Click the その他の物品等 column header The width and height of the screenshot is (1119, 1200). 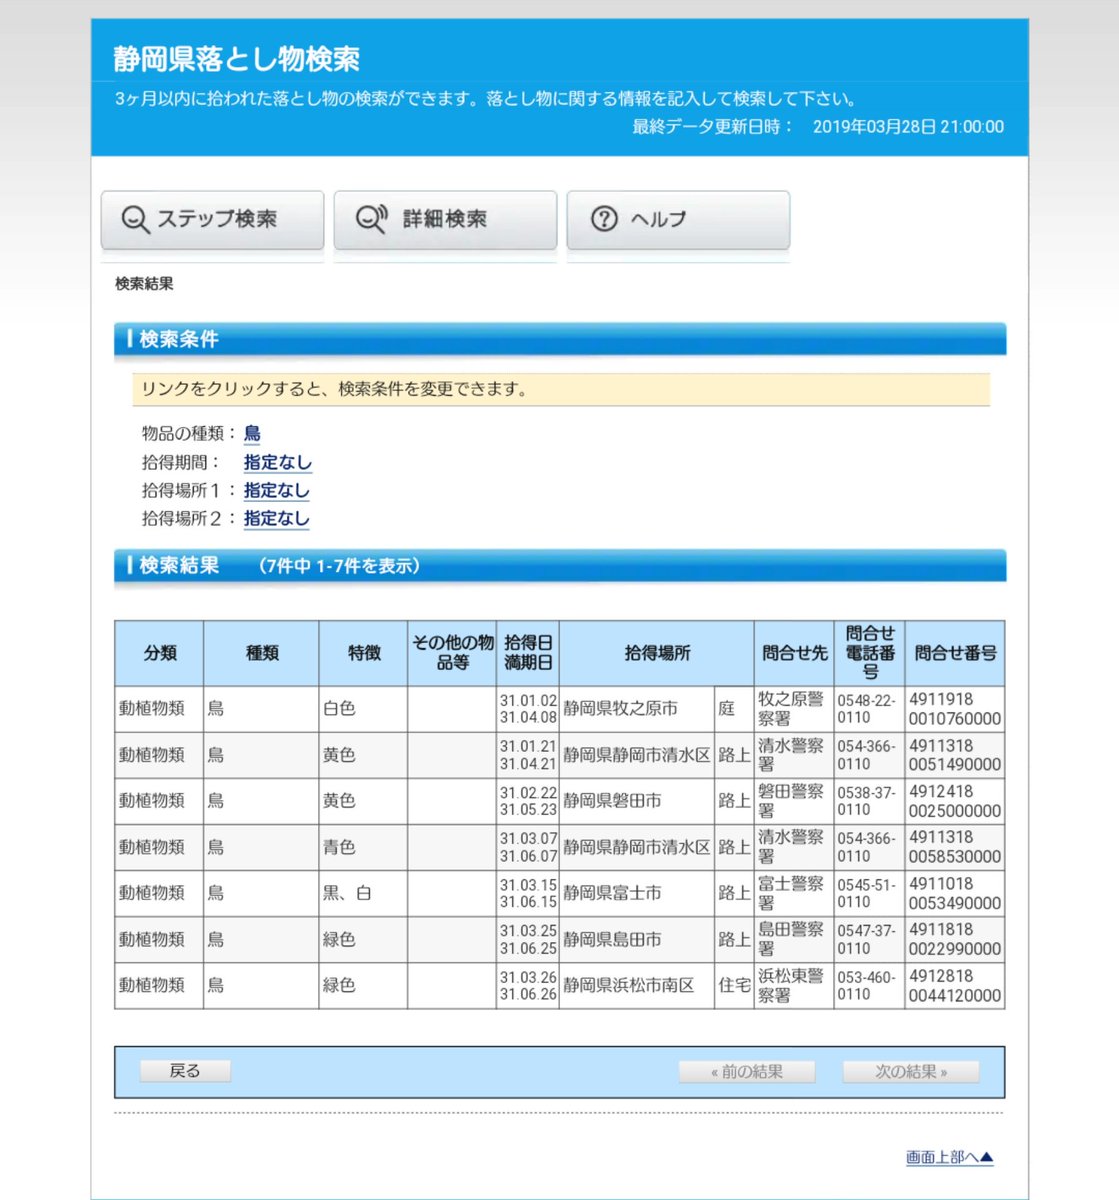click(452, 653)
